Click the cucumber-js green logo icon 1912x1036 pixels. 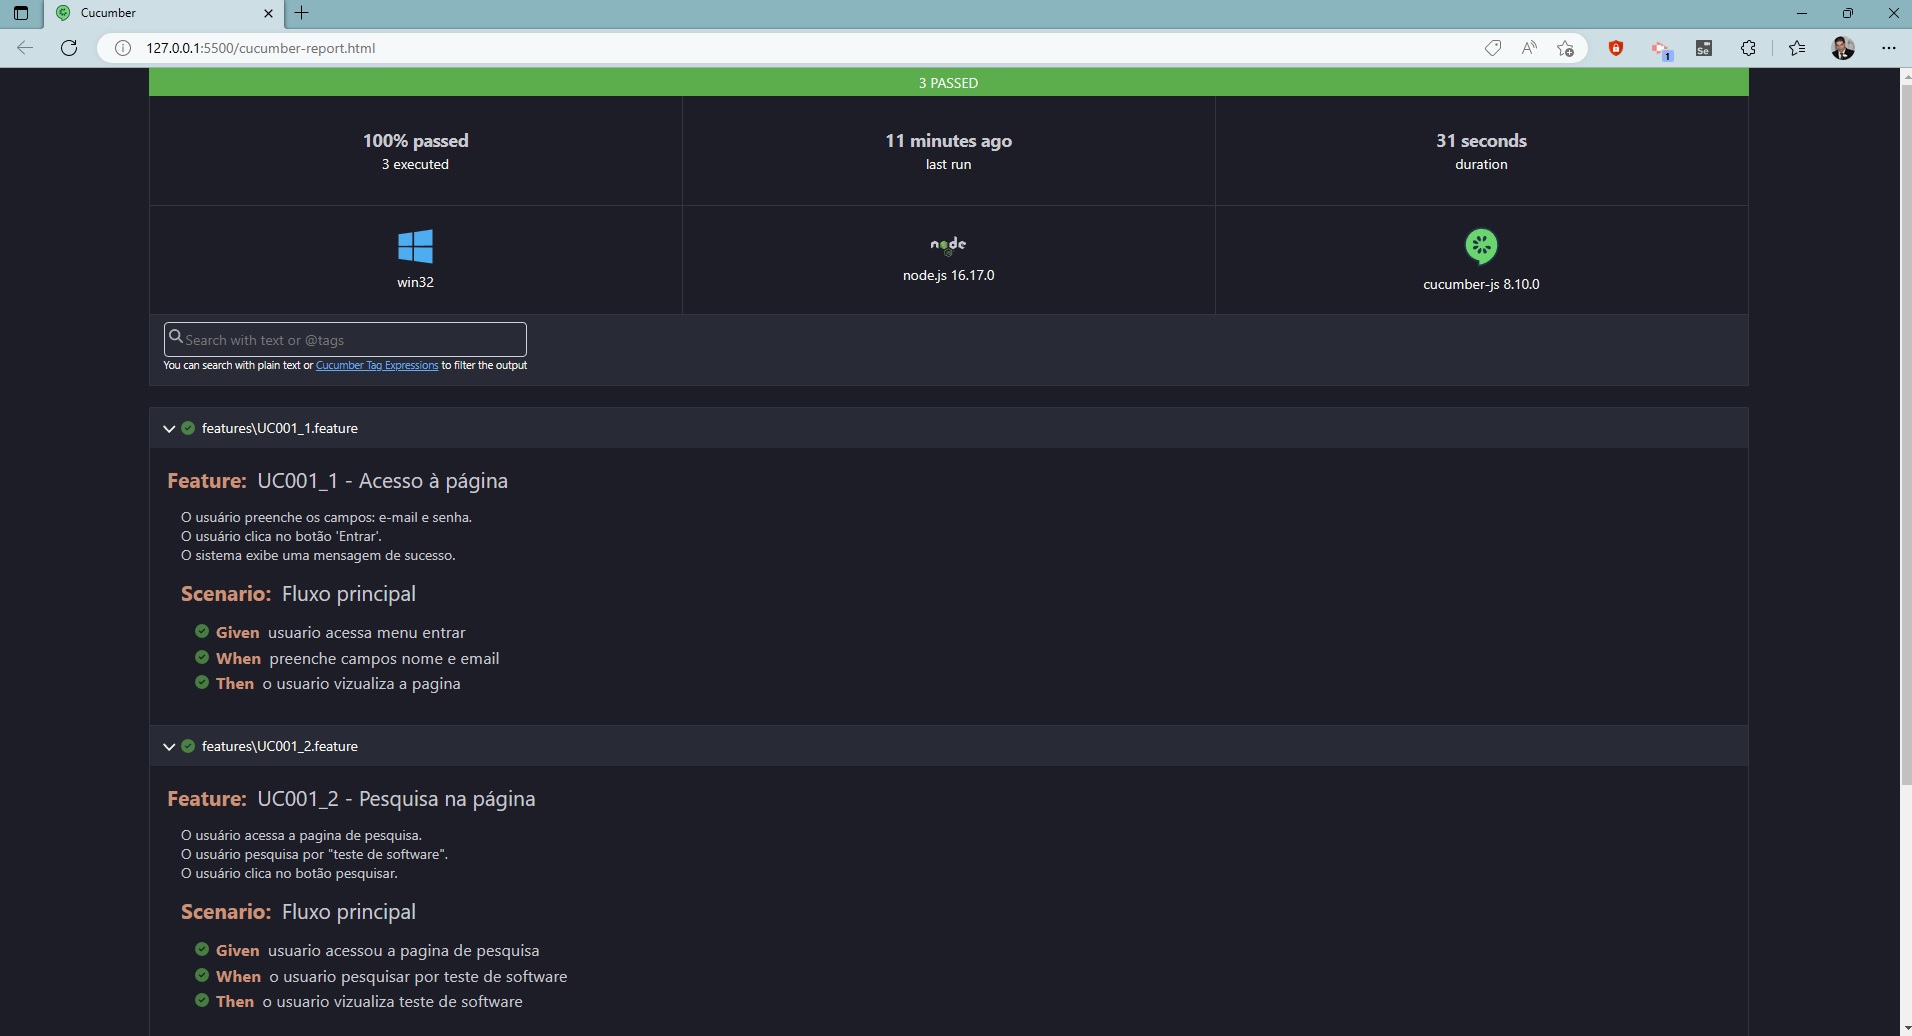(1481, 246)
